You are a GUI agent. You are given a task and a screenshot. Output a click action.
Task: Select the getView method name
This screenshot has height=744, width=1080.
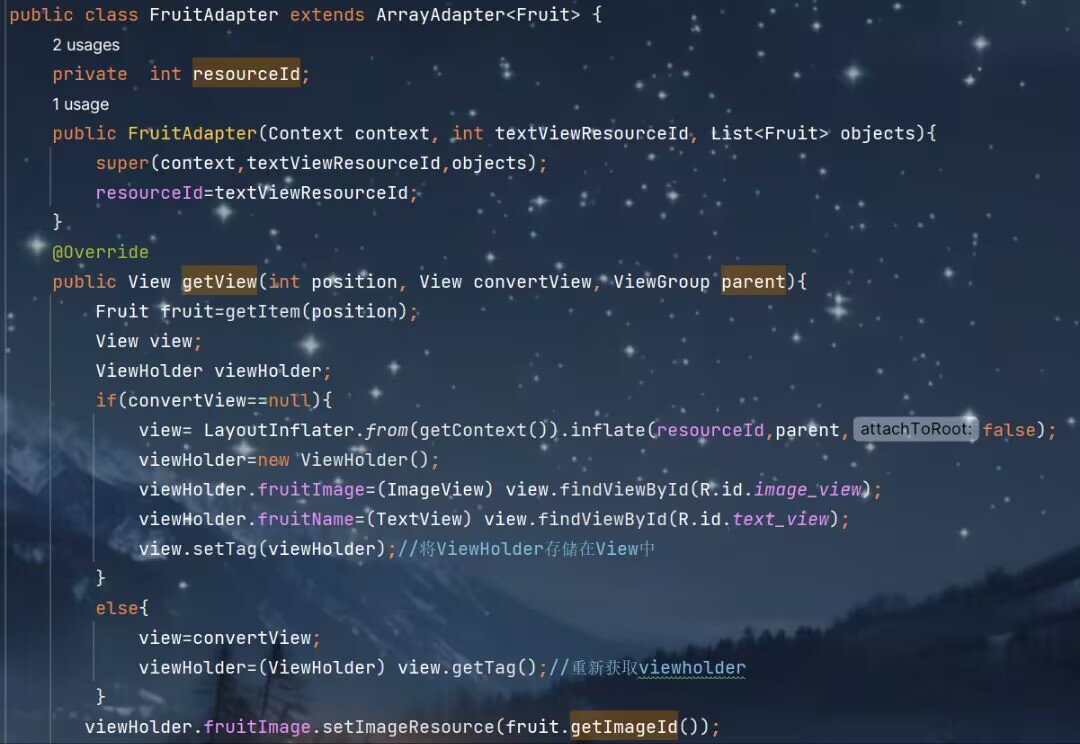point(219,281)
